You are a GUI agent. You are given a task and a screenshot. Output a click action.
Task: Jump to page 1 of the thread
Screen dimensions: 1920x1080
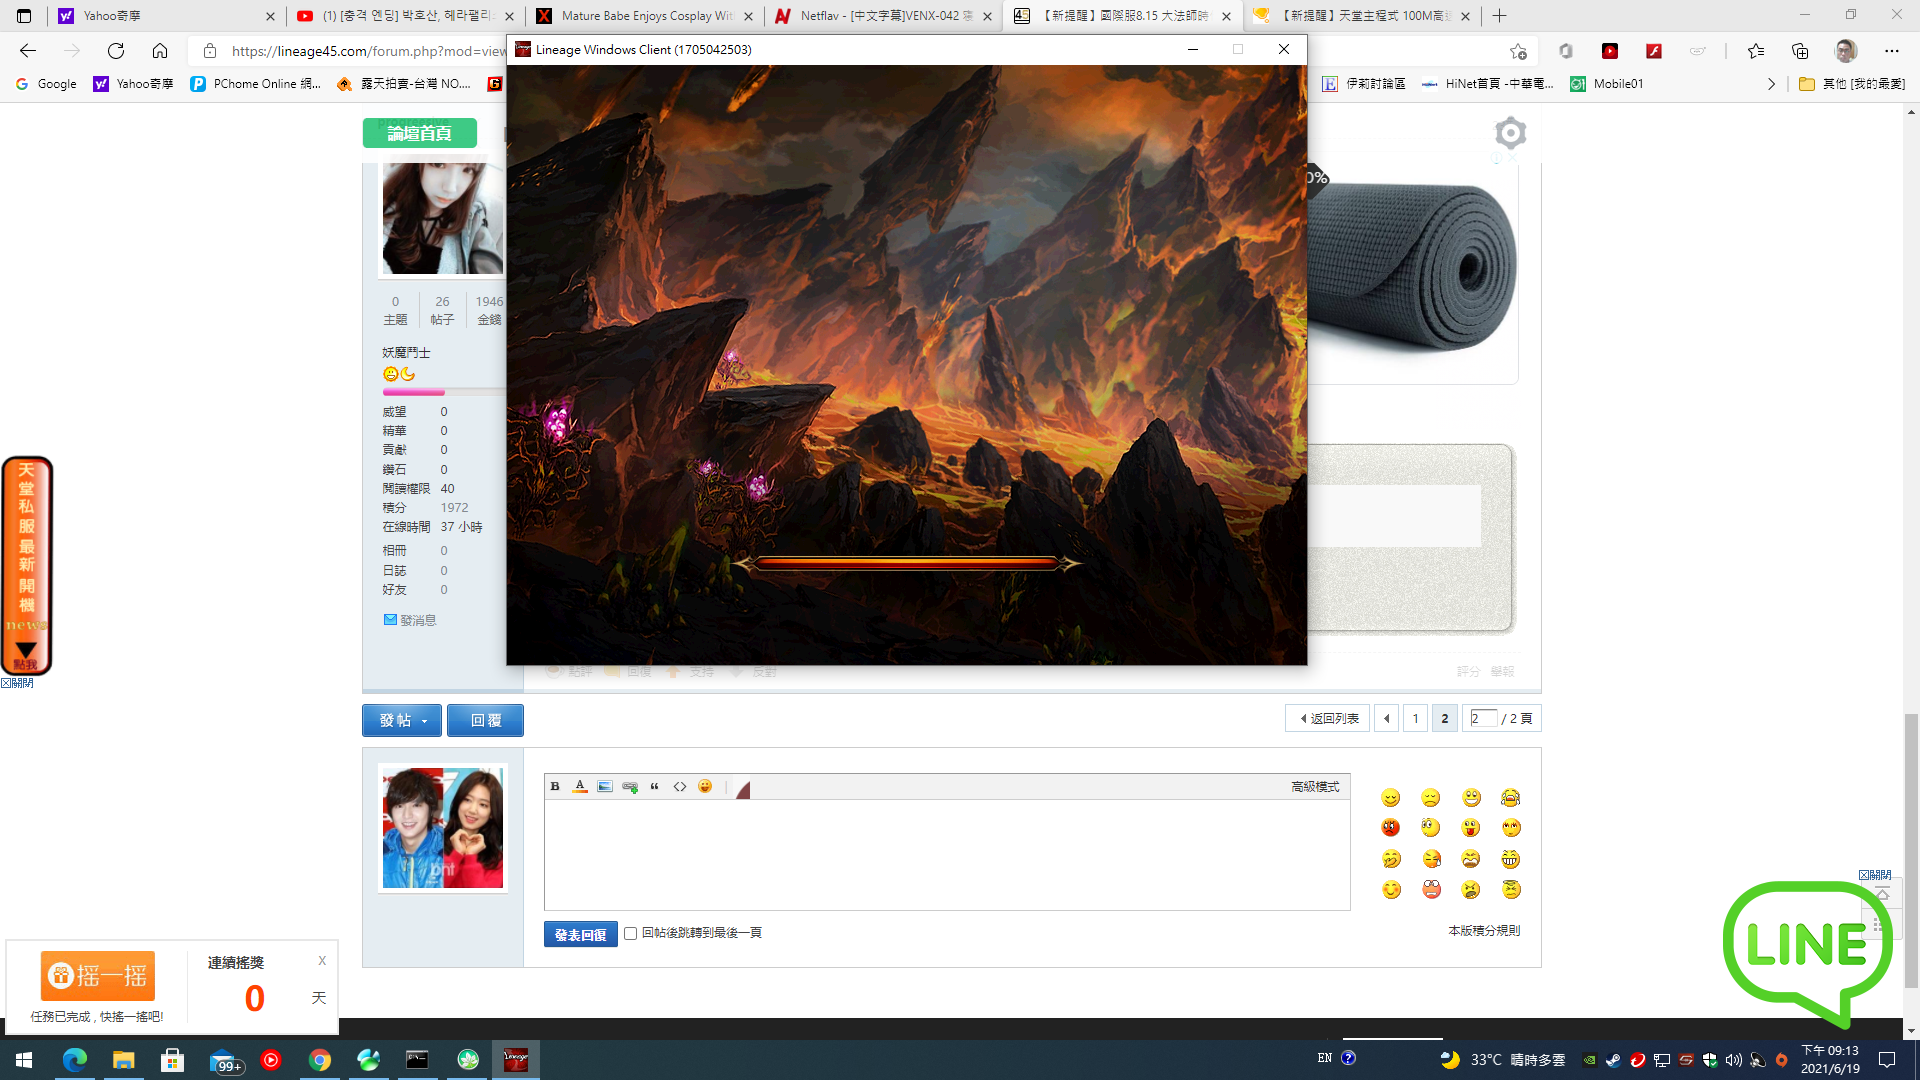(x=1415, y=718)
